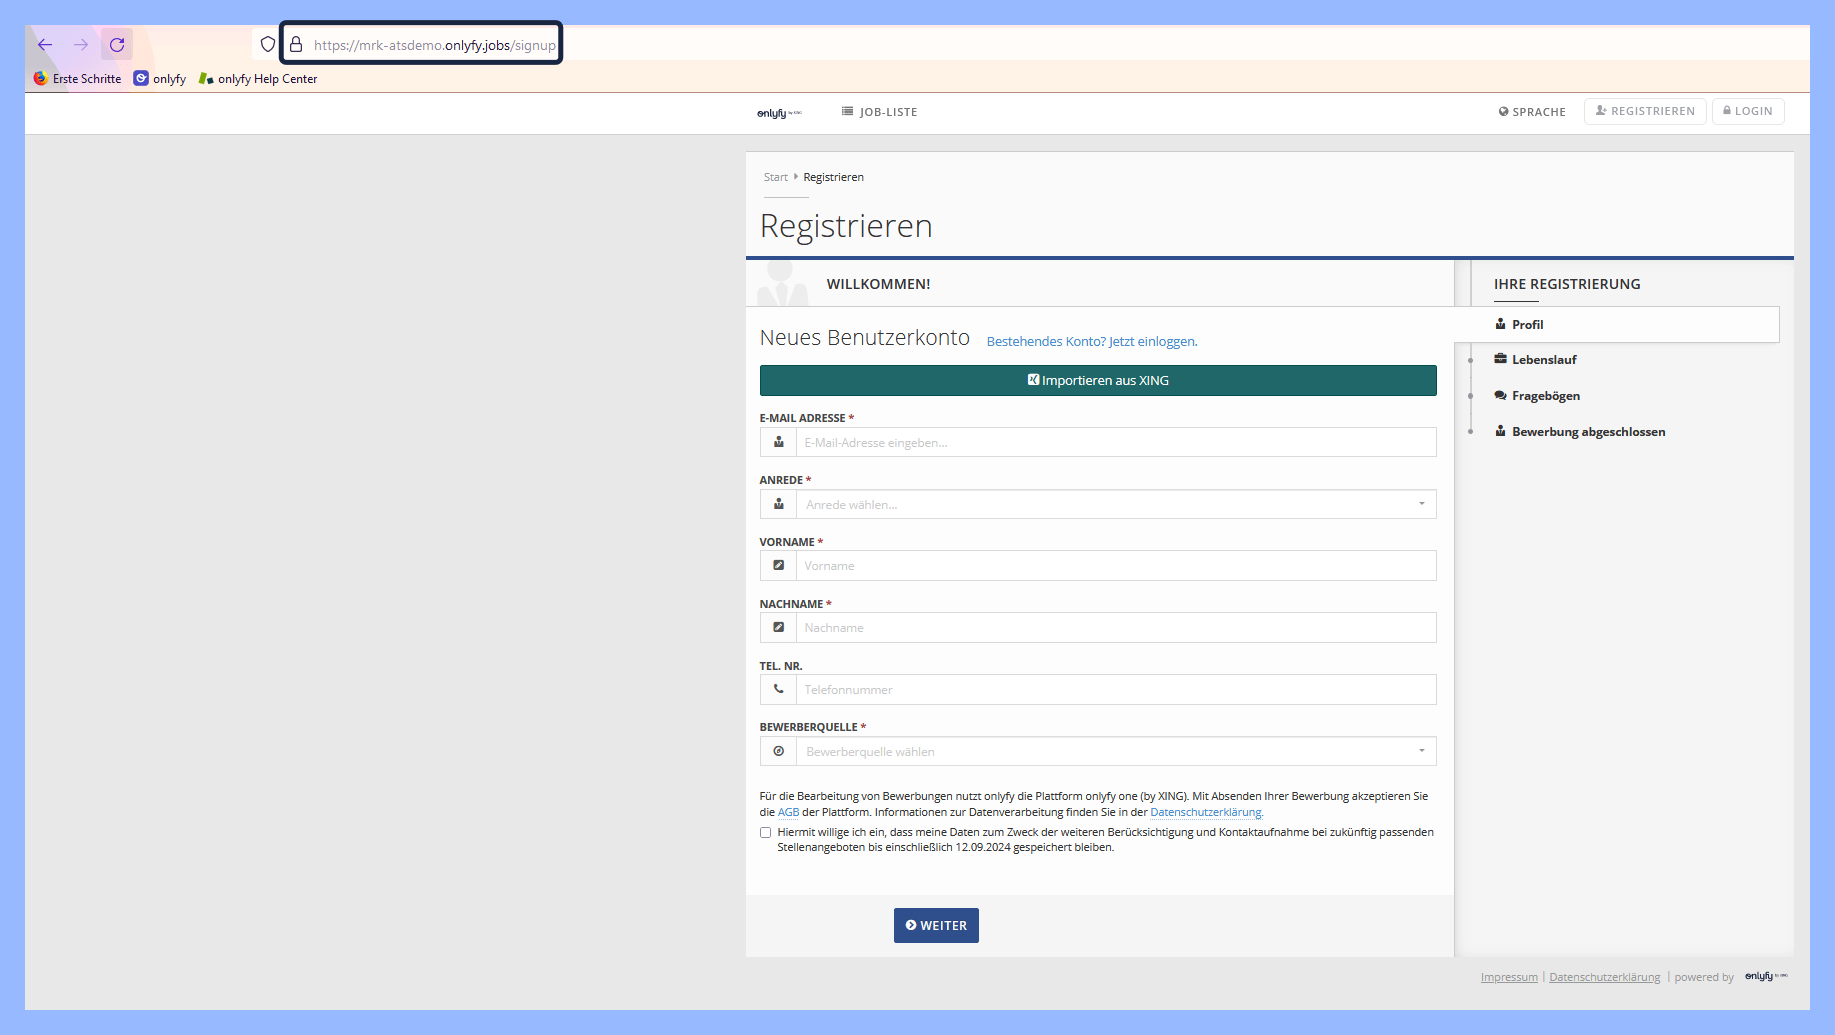Open the Sprache language selector

pyautogui.click(x=1532, y=111)
